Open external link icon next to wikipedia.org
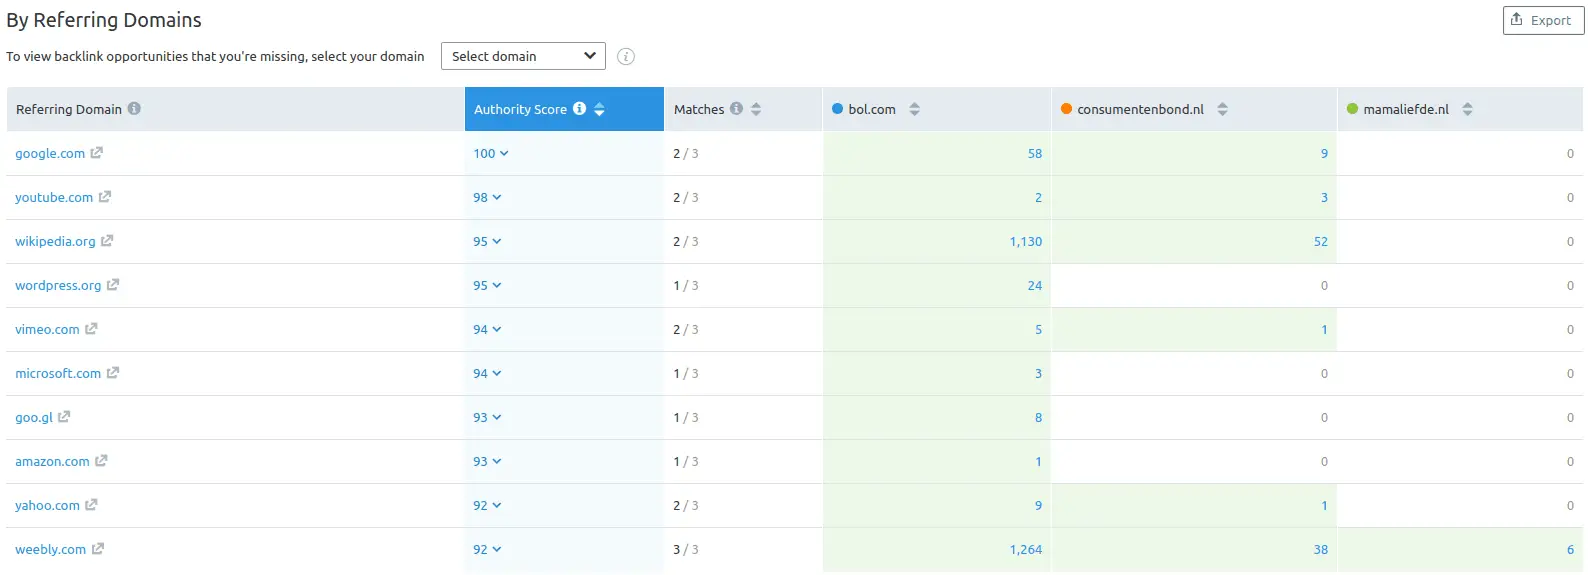The height and width of the screenshot is (575, 1588). pos(107,241)
